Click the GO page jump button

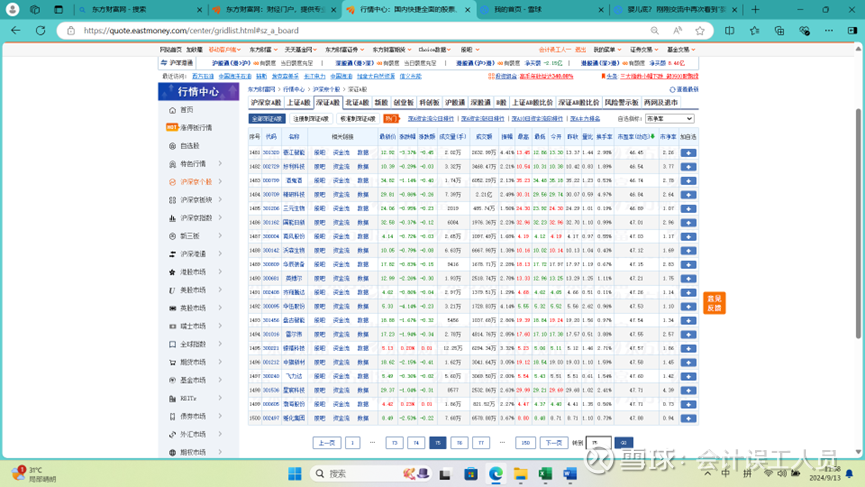(x=623, y=442)
